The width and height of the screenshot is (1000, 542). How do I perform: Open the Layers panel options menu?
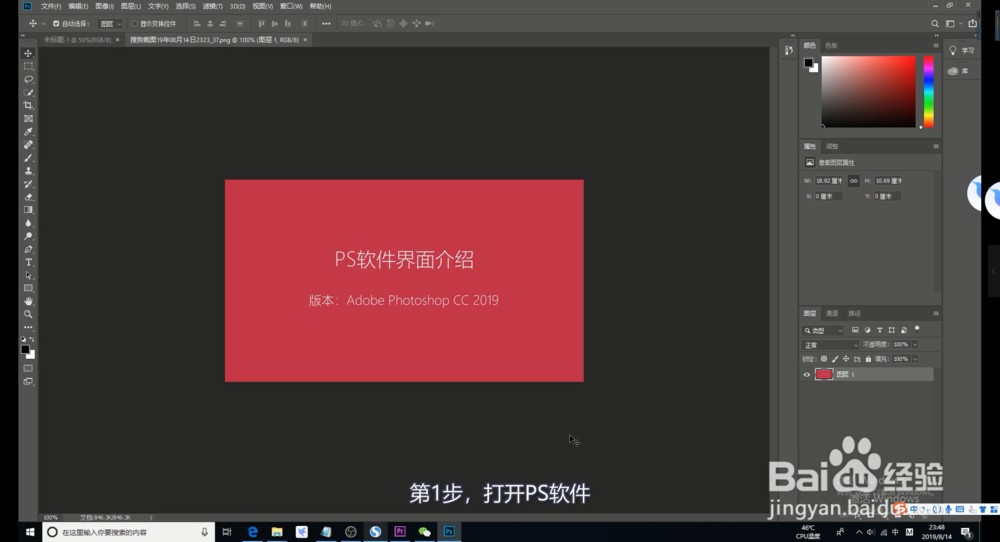click(x=936, y=313)
